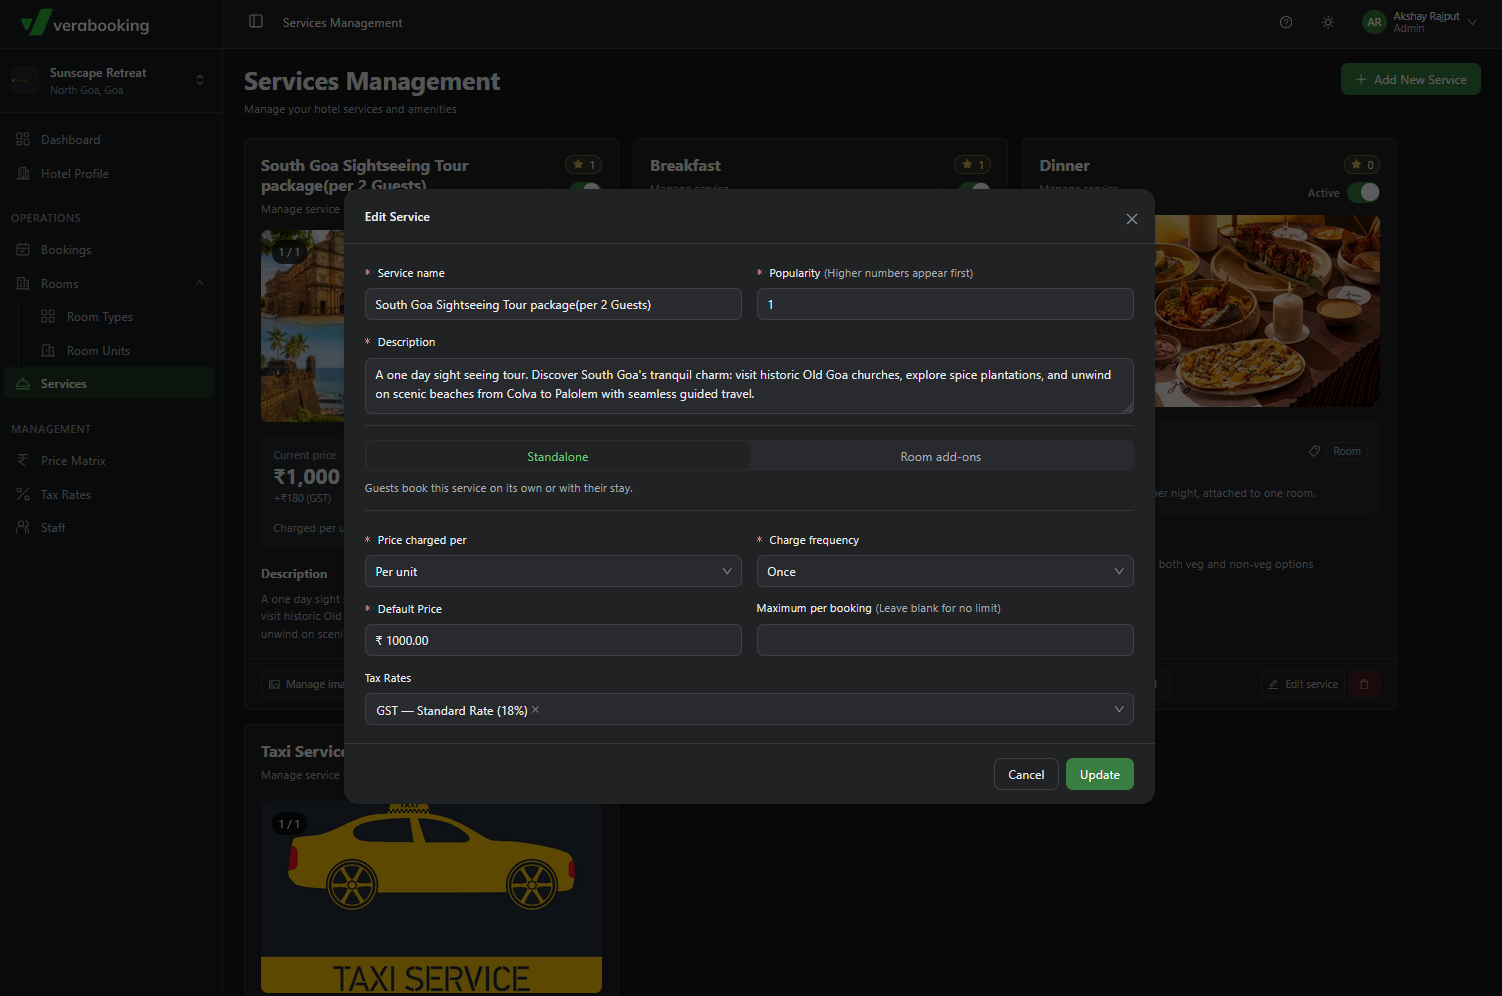Open the help question mark icon
The image size is (1502, 996).
click(x=1286, y=22)
